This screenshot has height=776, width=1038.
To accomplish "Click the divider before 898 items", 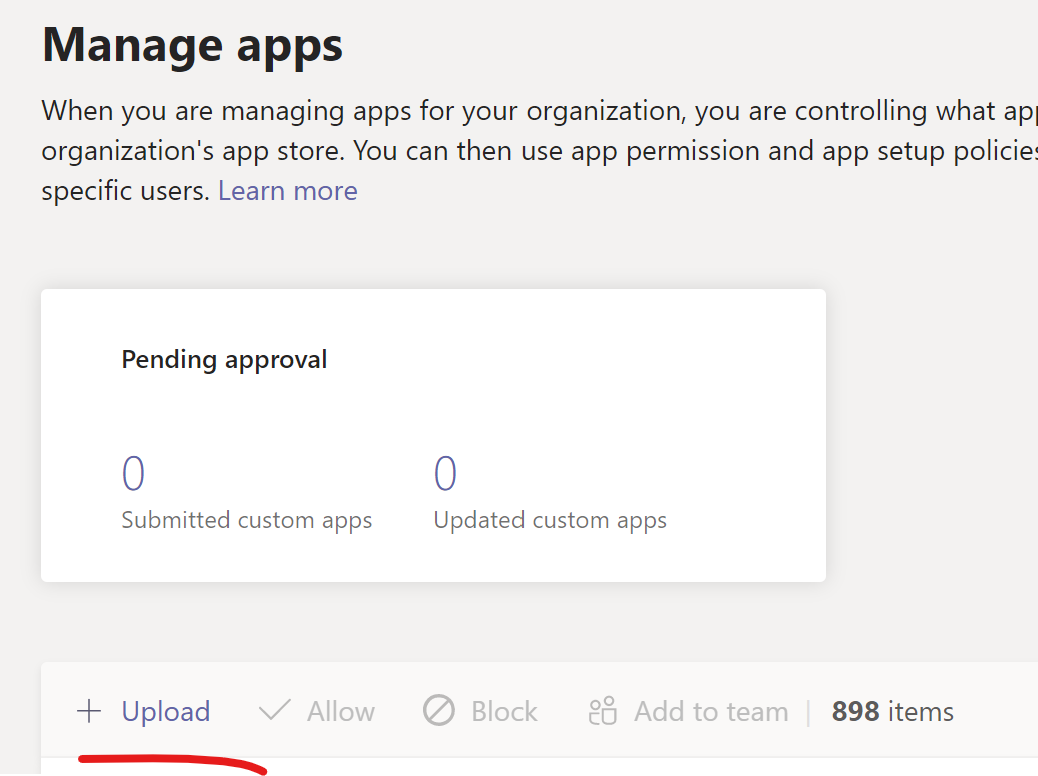I will [809, 711].
